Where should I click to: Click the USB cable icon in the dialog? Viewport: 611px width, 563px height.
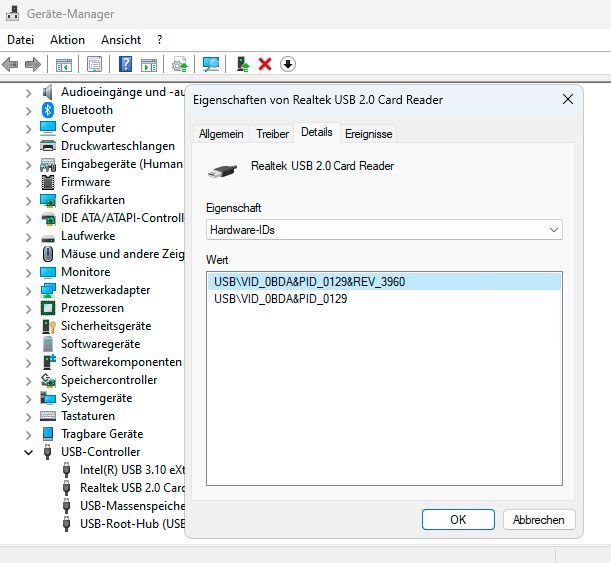pos(223,171)
